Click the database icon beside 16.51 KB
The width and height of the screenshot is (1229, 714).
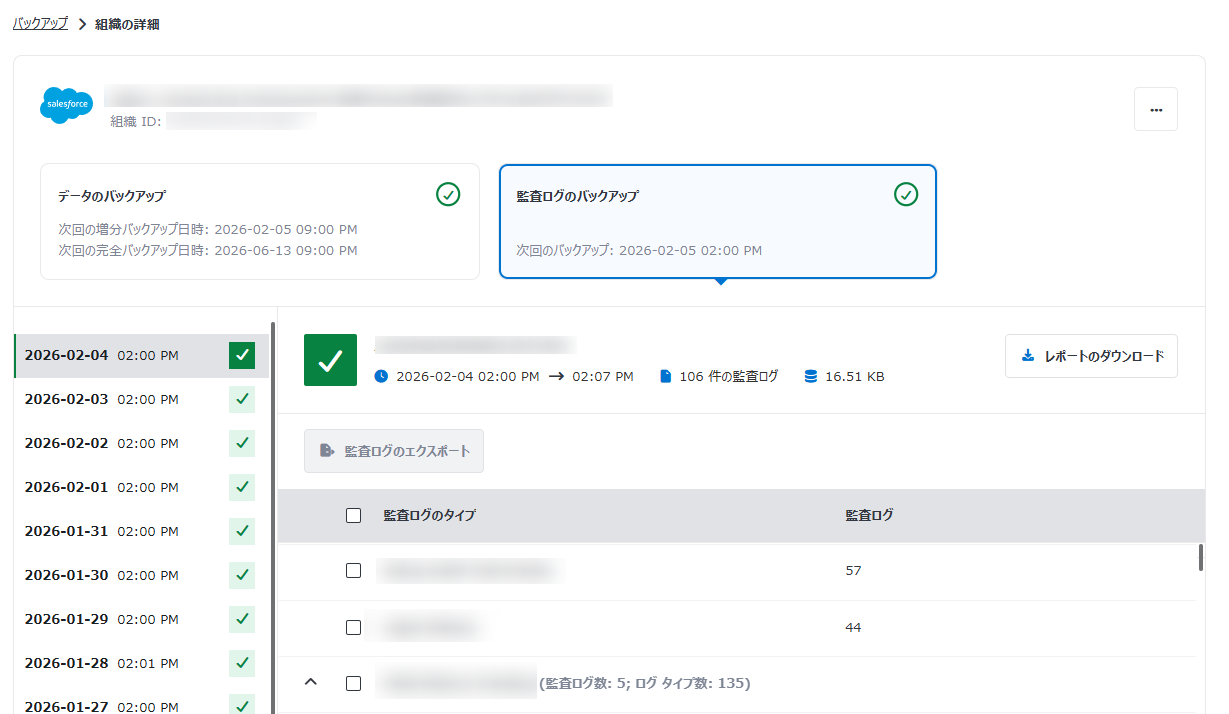coord(810,377)
